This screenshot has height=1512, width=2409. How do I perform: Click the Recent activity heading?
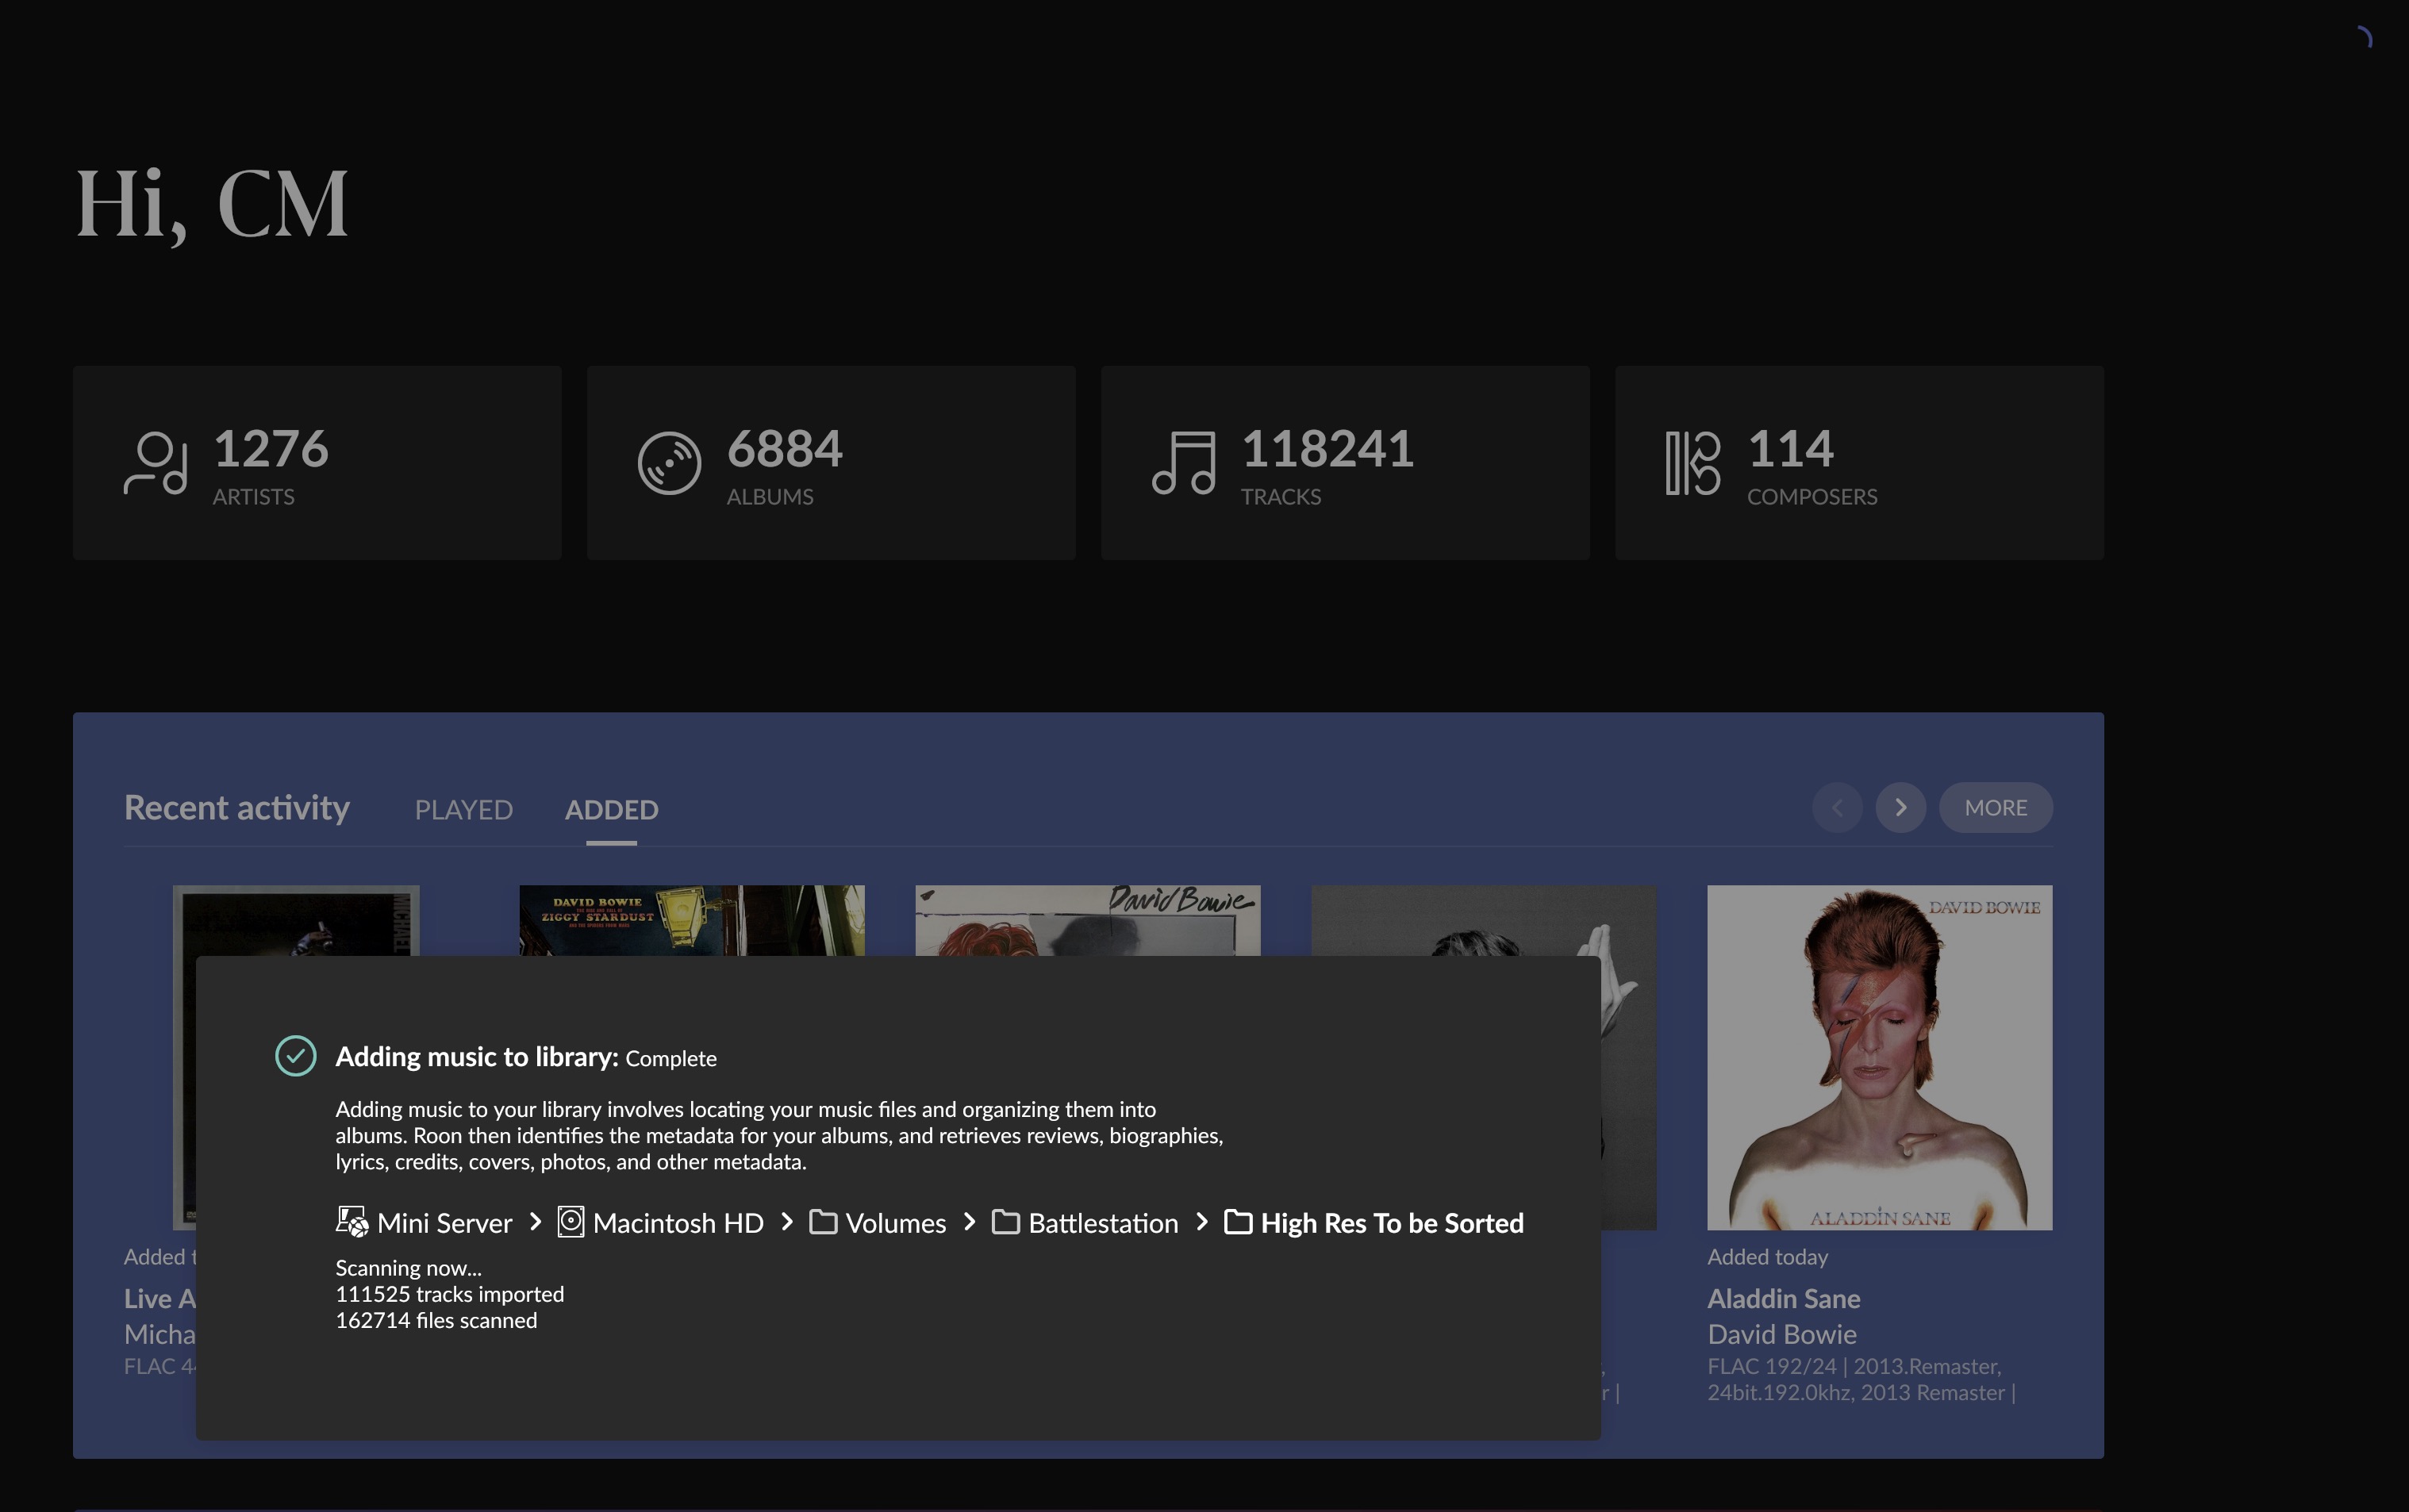coord(237,807)
